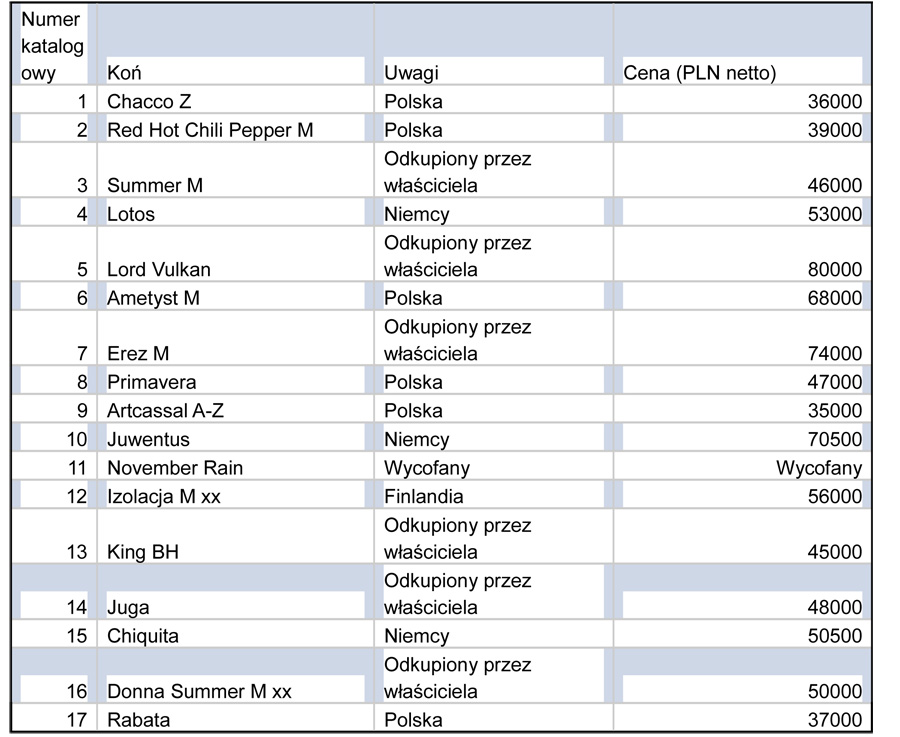Screen dimensions: 900x737
Task: Click the 'Primavera' horse cell
Action: coord(152,382)
